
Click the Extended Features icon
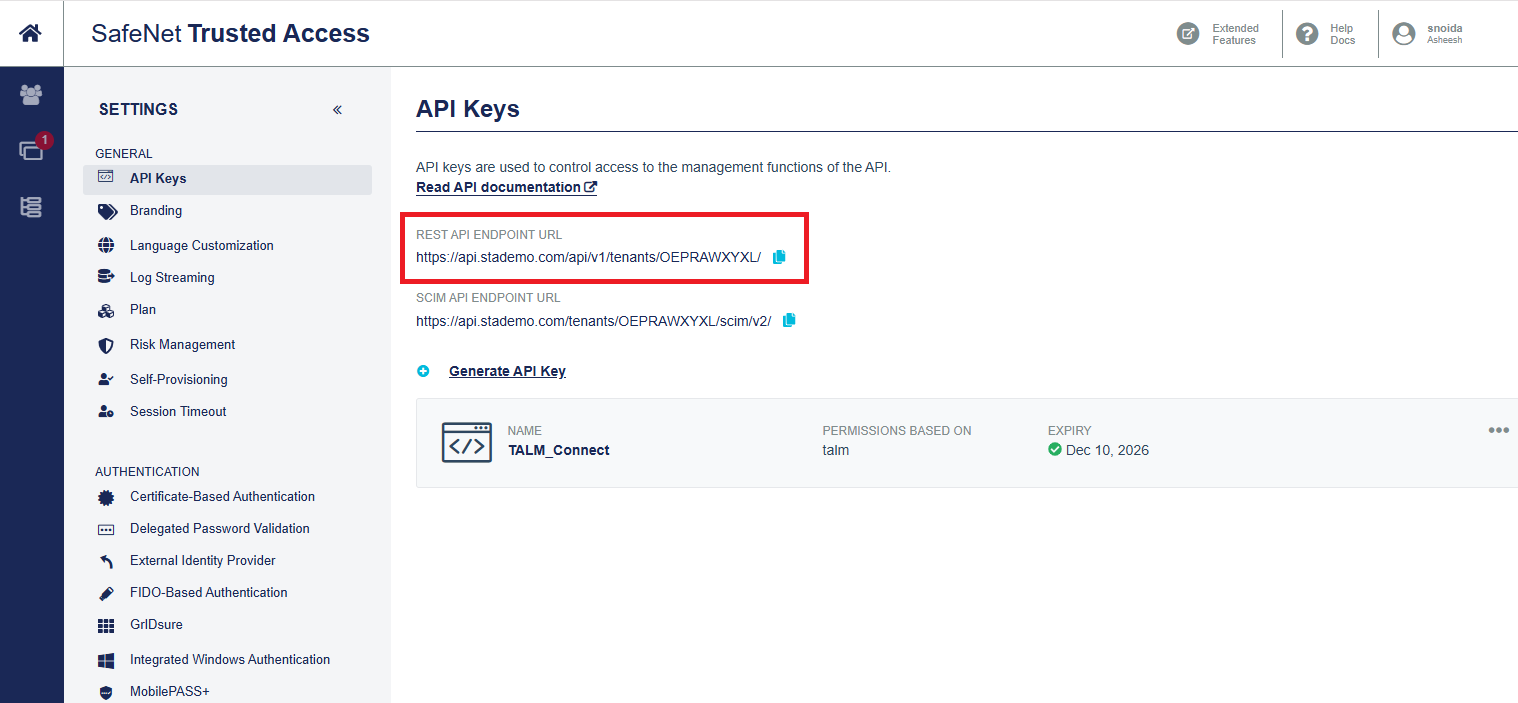pyautogui.click(x=1188, y=33)
